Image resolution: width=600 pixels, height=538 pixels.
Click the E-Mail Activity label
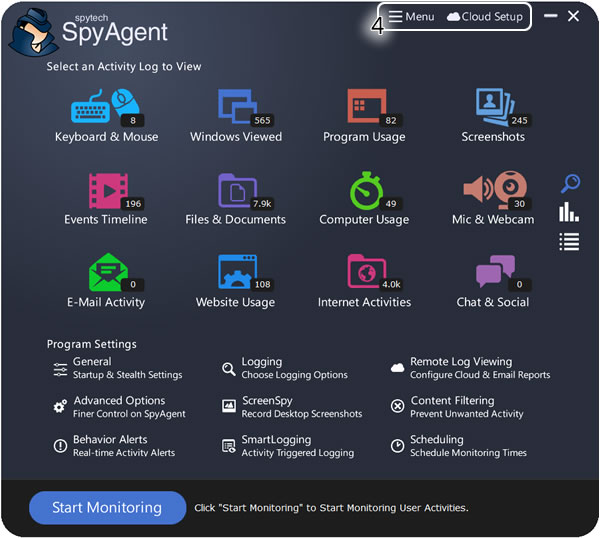[106, 303]
